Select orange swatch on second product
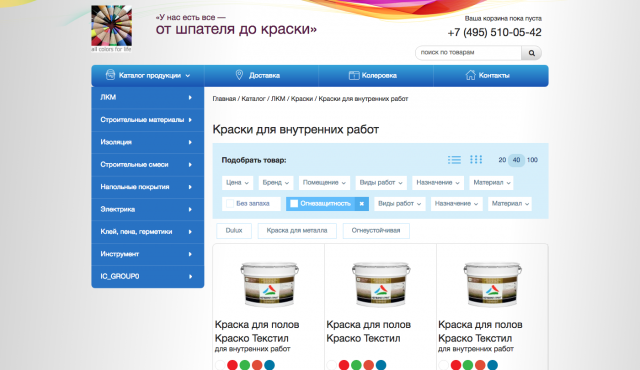The height and width of the screenshot is (370, 640). tap(369, 365)
